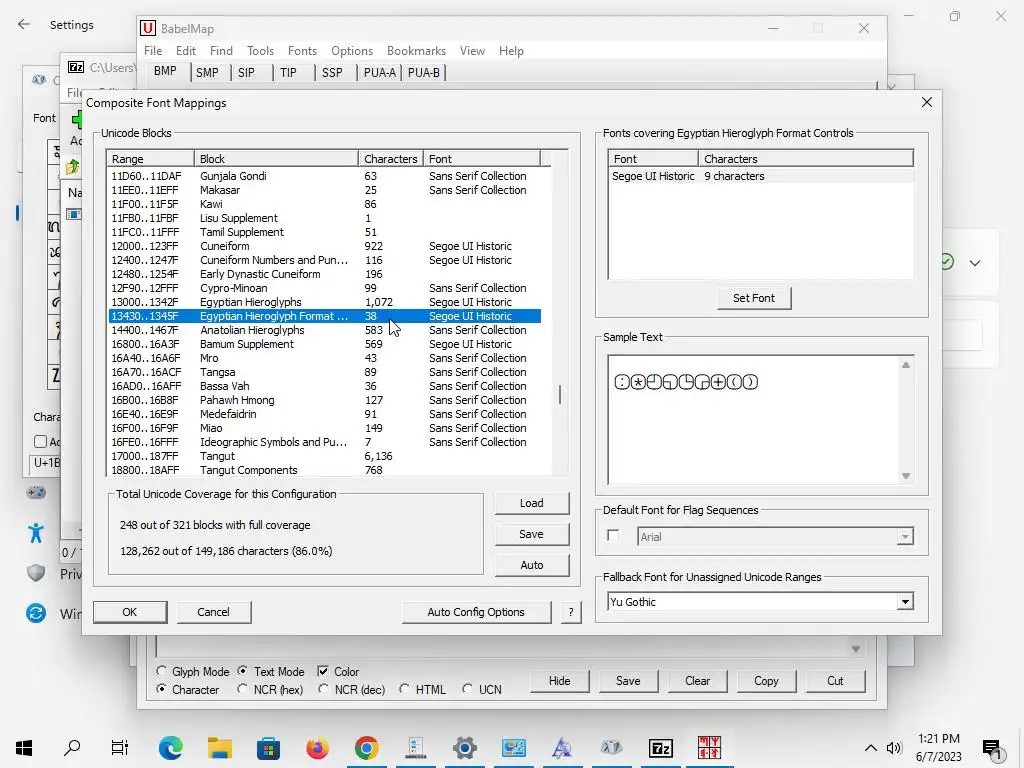The width and height of the screenshot is (1024, 768).
Task: Open taskbar Search magnifier
Action: coord(72,748)
